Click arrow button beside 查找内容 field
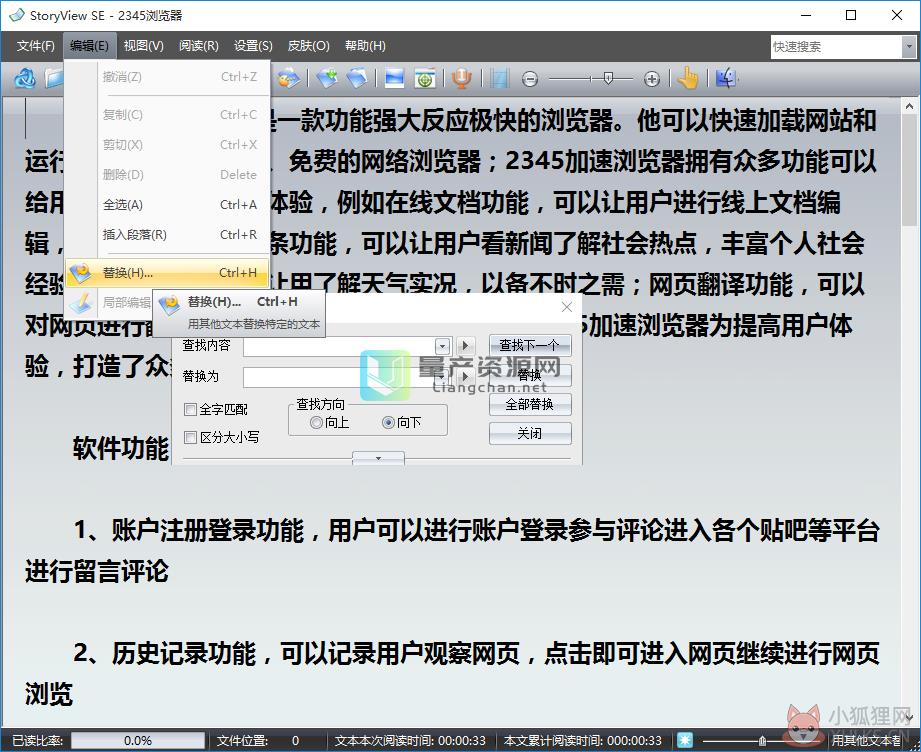 click(x=465, y=345)
